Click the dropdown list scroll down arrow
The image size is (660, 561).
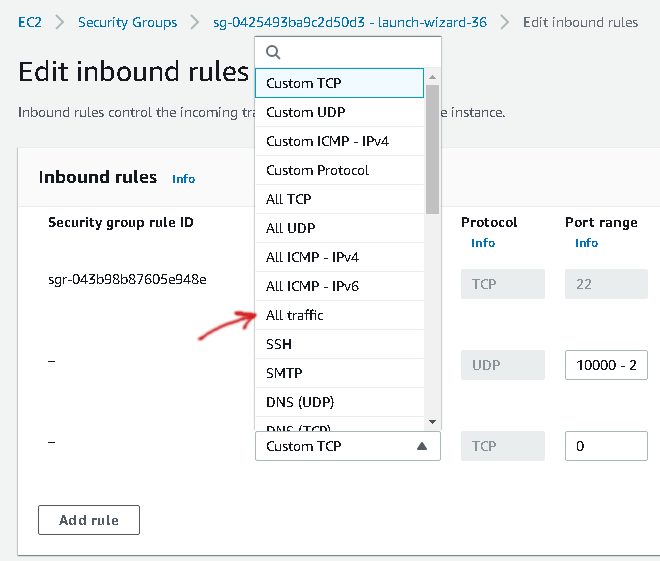click(432, 422)
